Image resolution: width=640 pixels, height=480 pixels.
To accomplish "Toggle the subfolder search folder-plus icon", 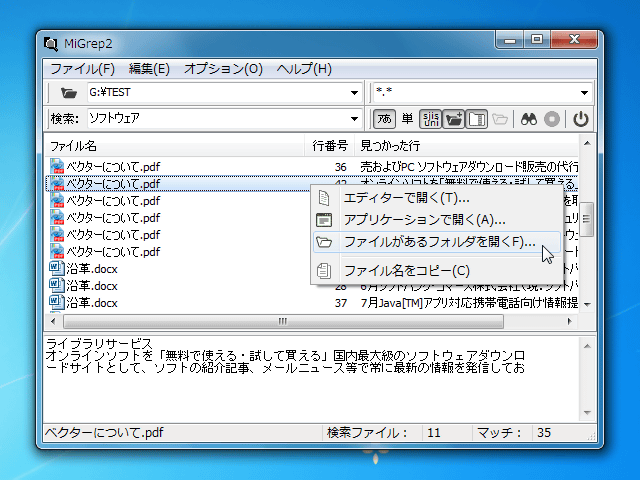I will click(453, 119).
